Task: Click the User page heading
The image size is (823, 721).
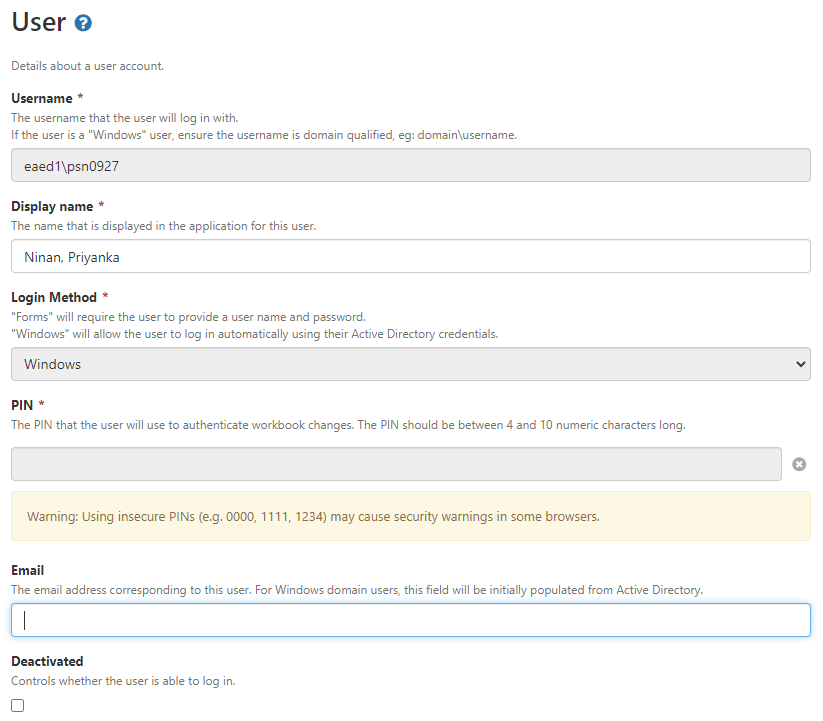Action: (38, 22)
